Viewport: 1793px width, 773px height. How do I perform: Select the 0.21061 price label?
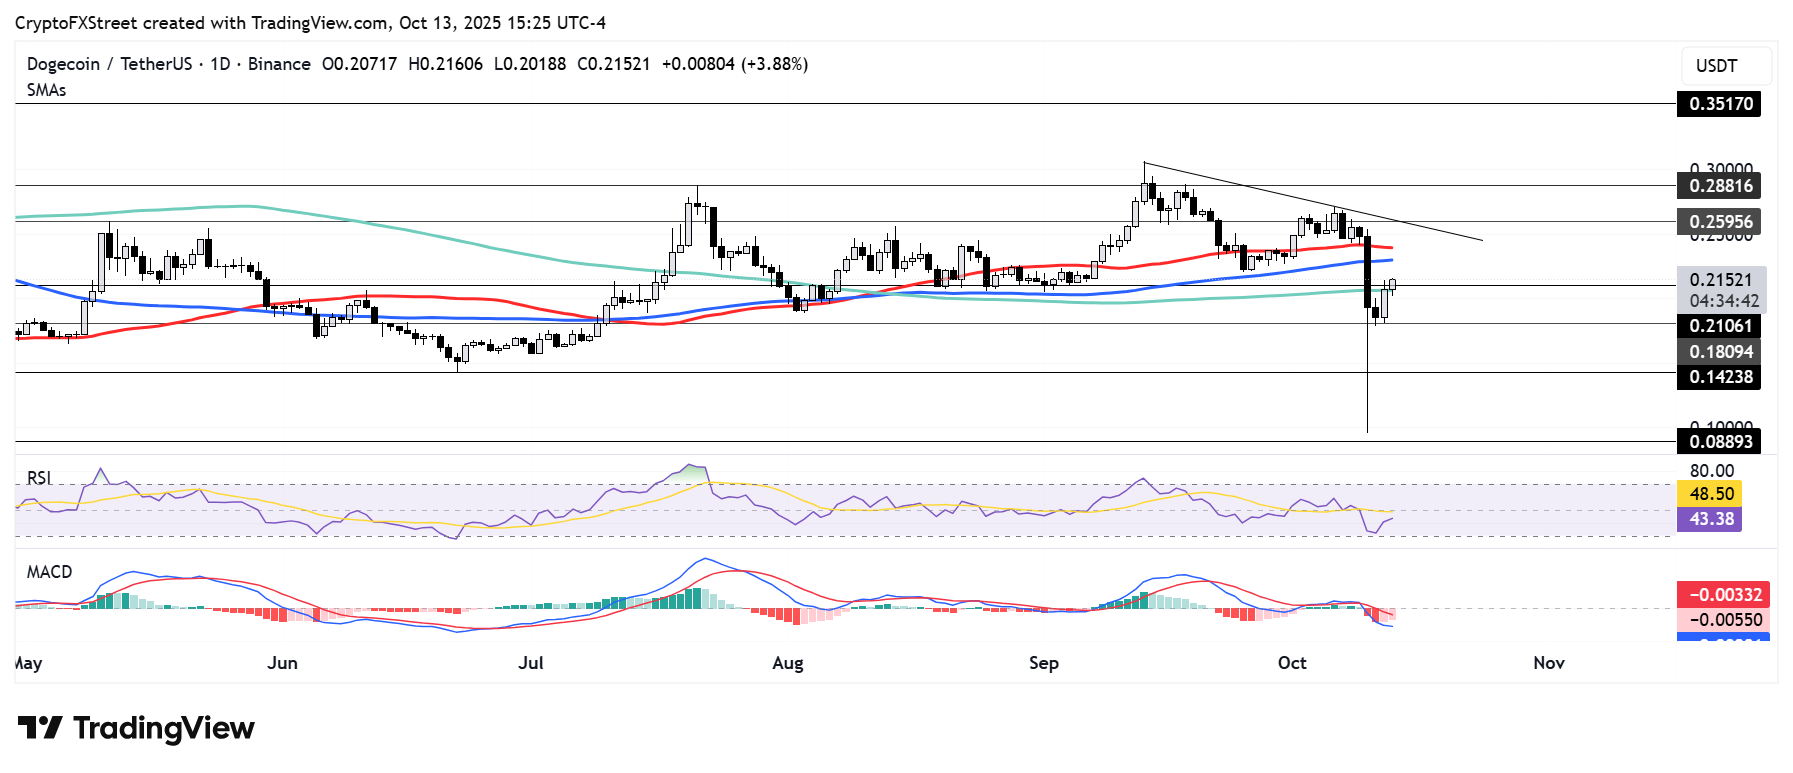1720,326
